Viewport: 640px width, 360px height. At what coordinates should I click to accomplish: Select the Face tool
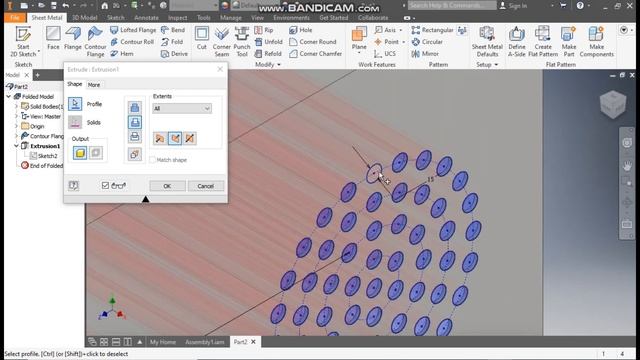(53, 38)
